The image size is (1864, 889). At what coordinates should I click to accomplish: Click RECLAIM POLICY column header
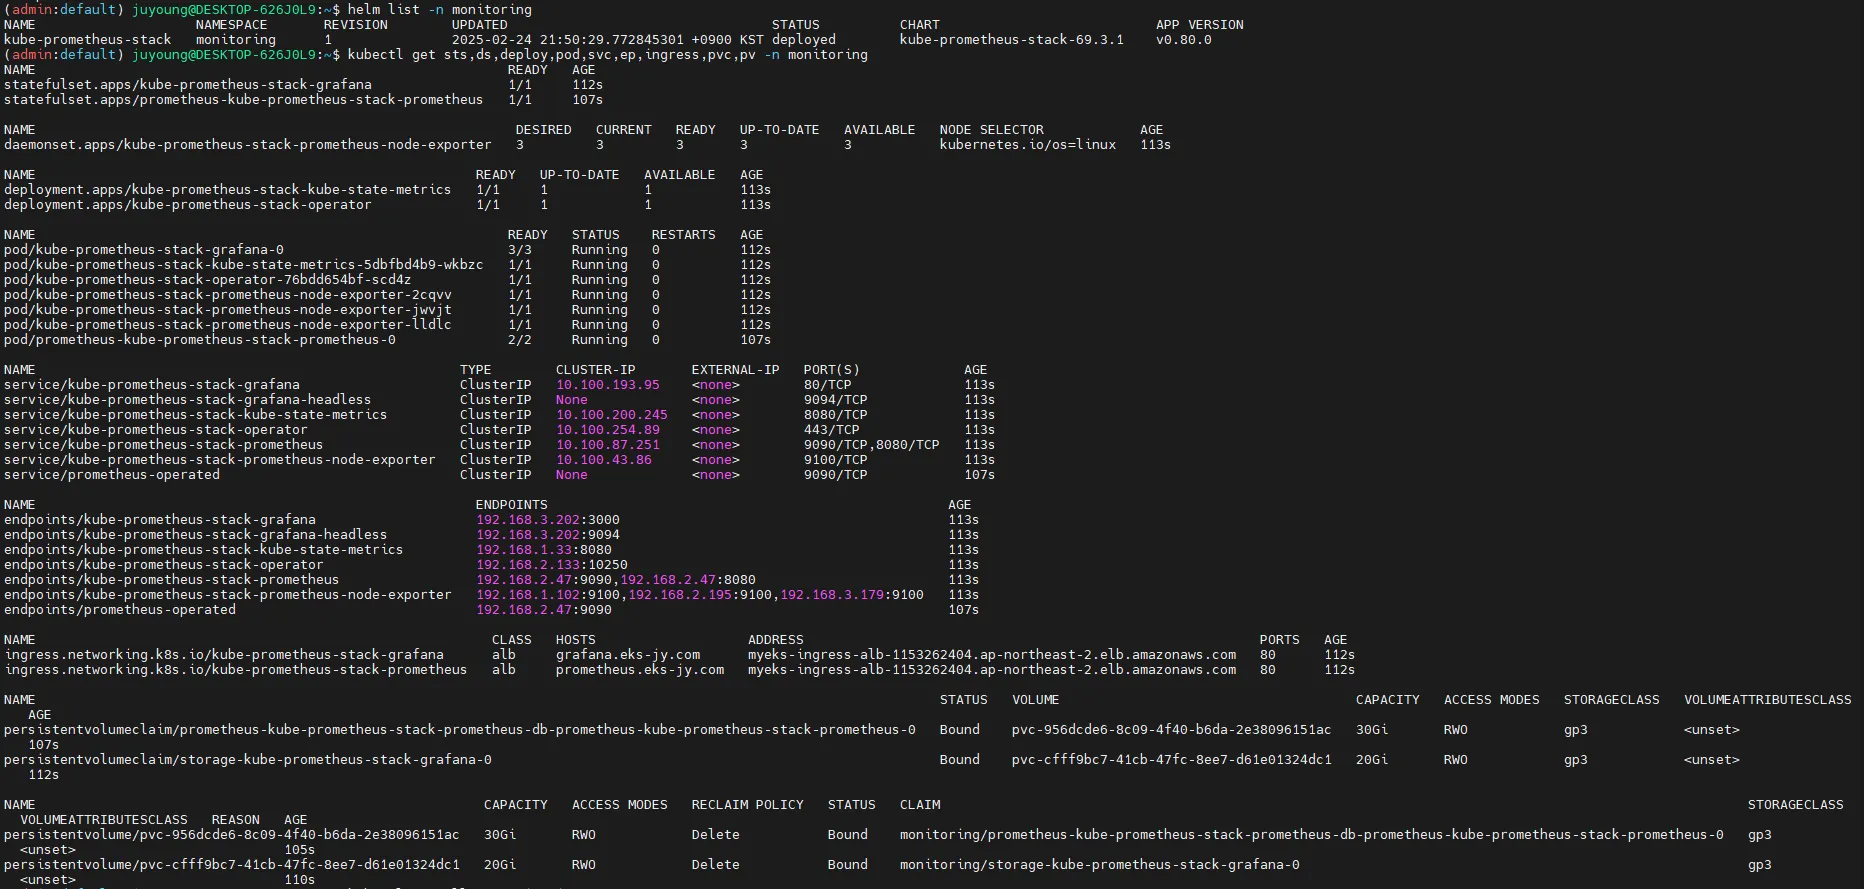[x=748, y=805]
